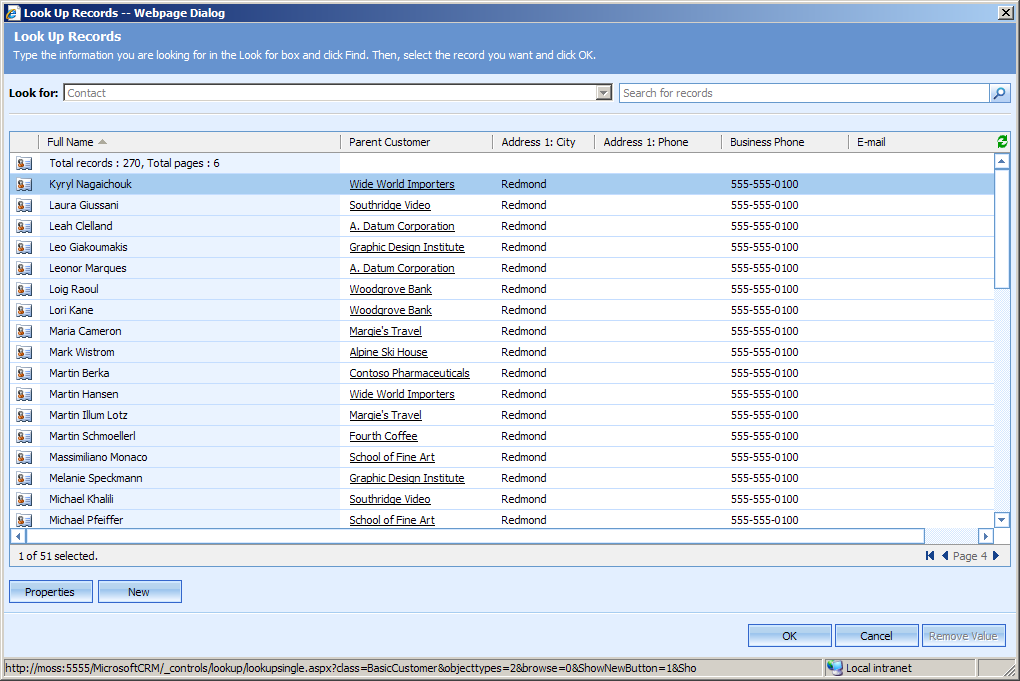Screen dimensions: 1020x681
Task: Click contact icon for Laura Giussani
Action: (24, 205)
